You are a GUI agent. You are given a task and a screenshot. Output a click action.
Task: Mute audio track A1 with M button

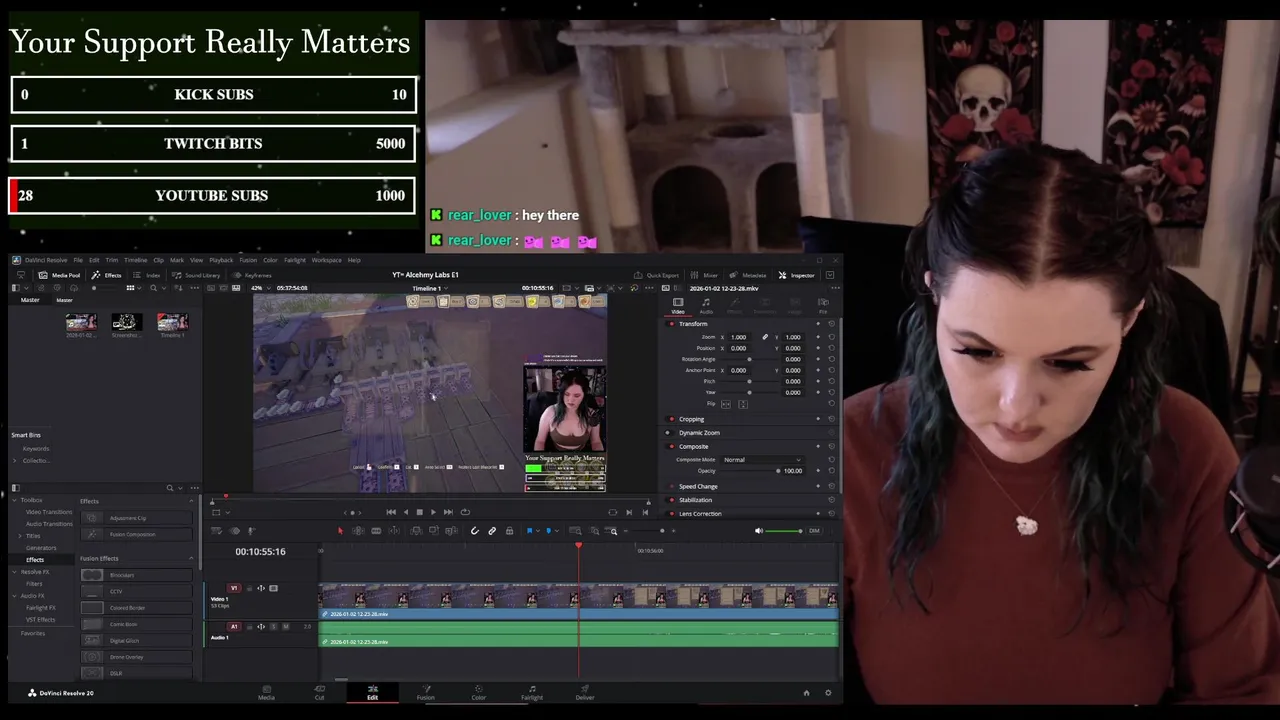point(286,627)
